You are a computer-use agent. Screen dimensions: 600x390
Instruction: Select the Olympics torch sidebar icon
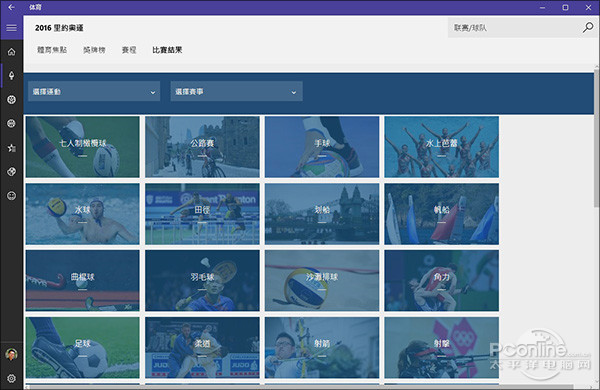pos(11,75)
